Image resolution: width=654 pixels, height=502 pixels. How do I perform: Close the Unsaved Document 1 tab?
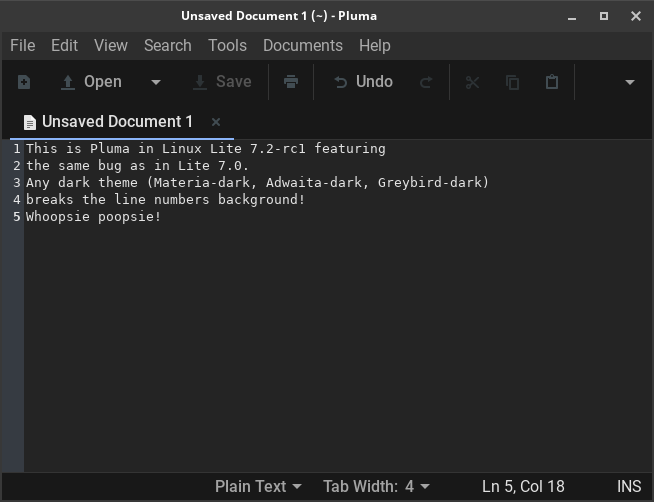coord(216,122)
